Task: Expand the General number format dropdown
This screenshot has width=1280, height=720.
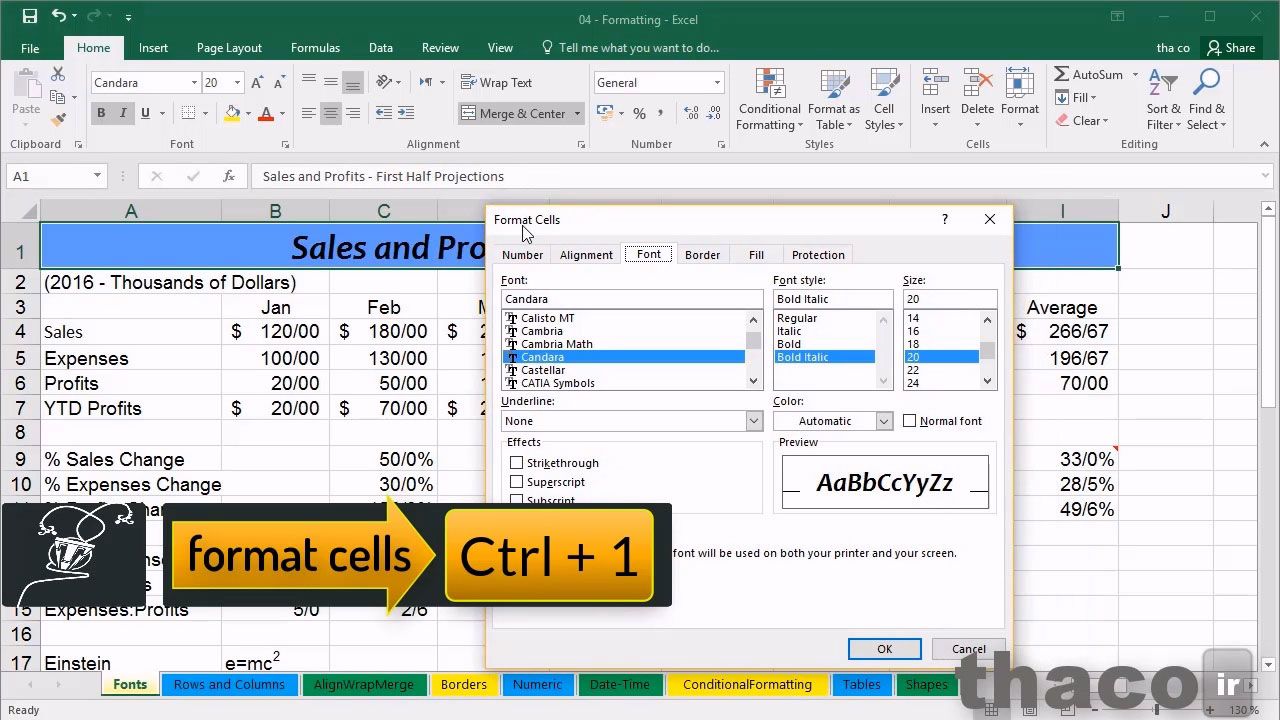Action: click(717, 83)
